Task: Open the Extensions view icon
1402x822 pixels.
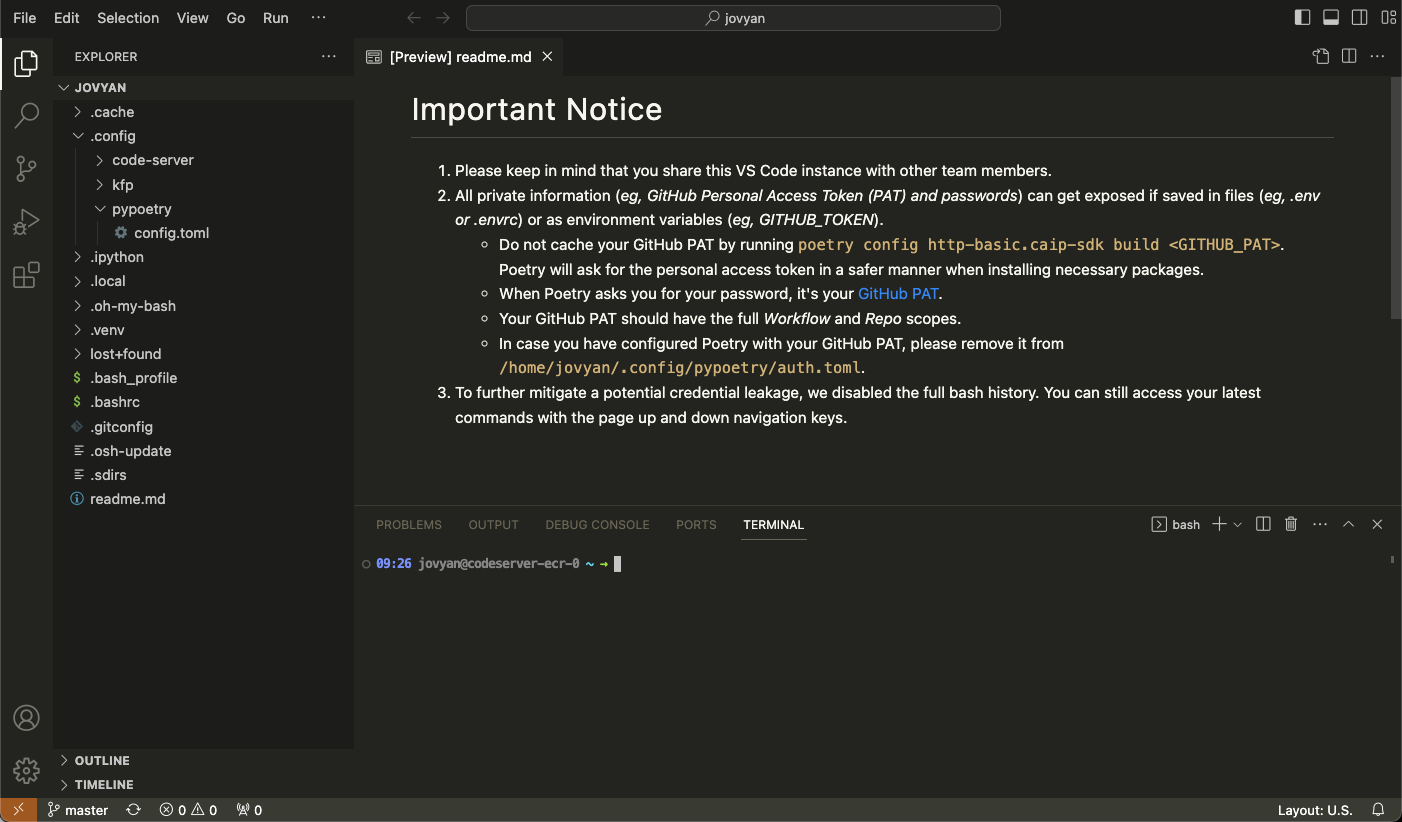Action: click(x=26, y=275)
